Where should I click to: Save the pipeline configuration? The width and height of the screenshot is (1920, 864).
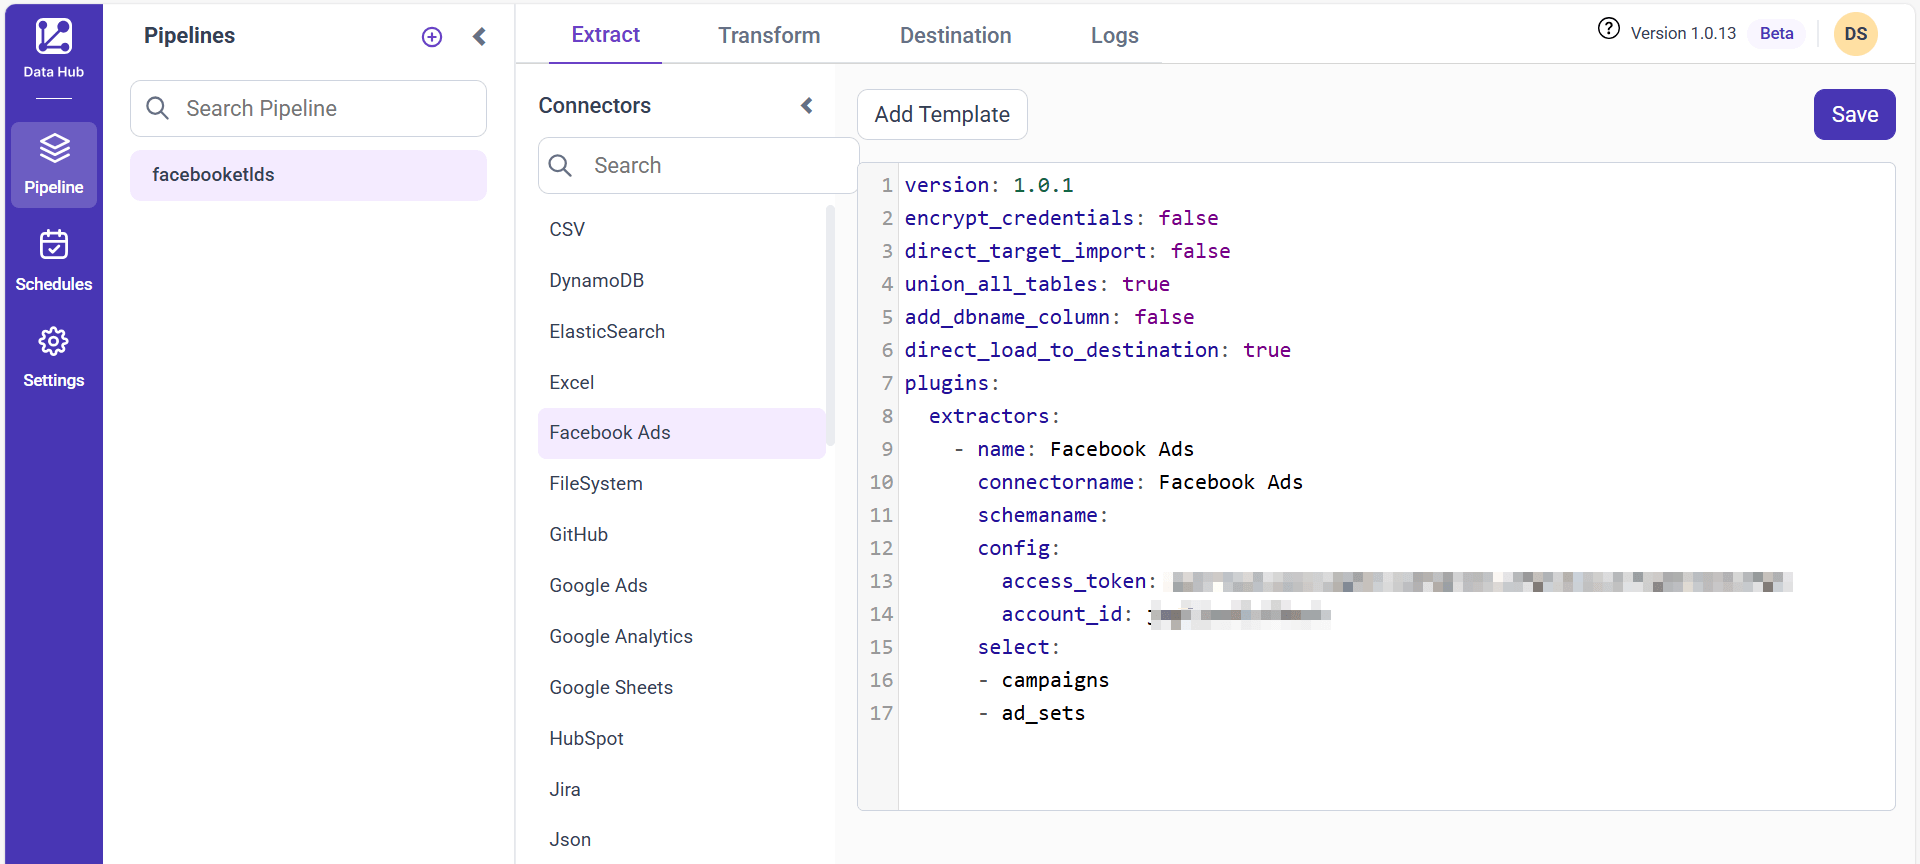1854,115
